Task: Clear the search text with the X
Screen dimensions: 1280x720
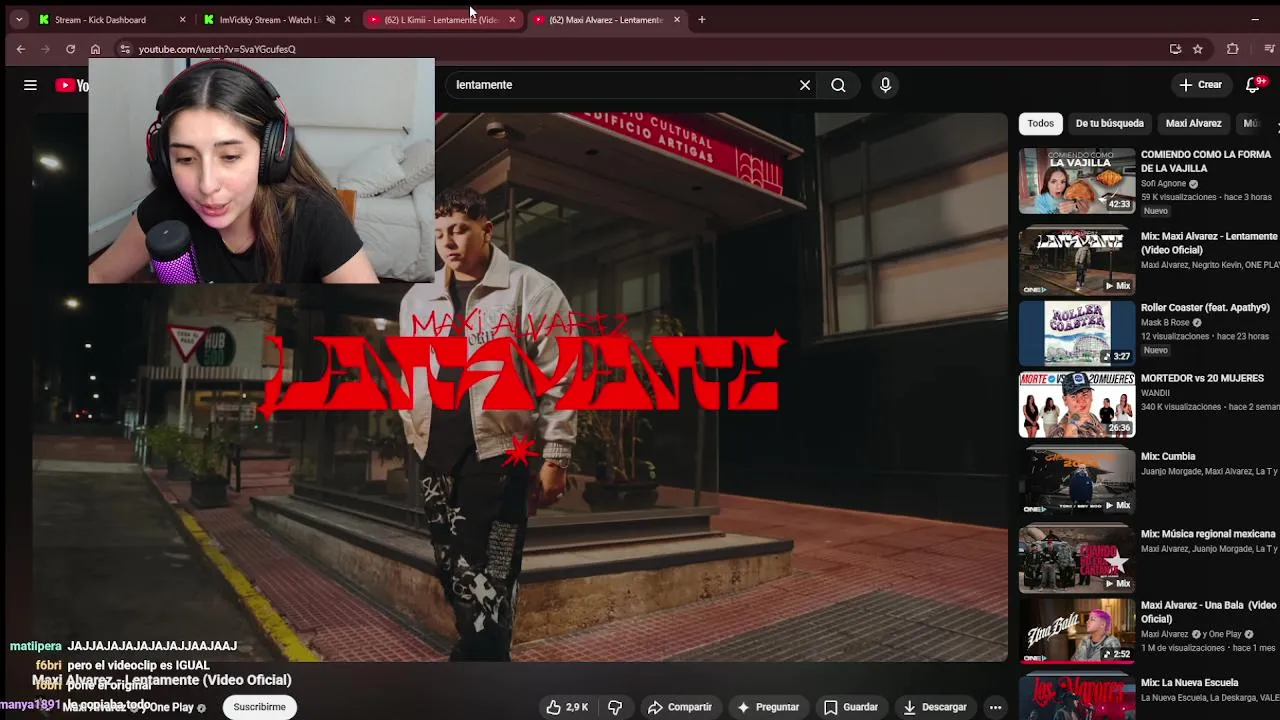Action: click(x=805, y=85)
